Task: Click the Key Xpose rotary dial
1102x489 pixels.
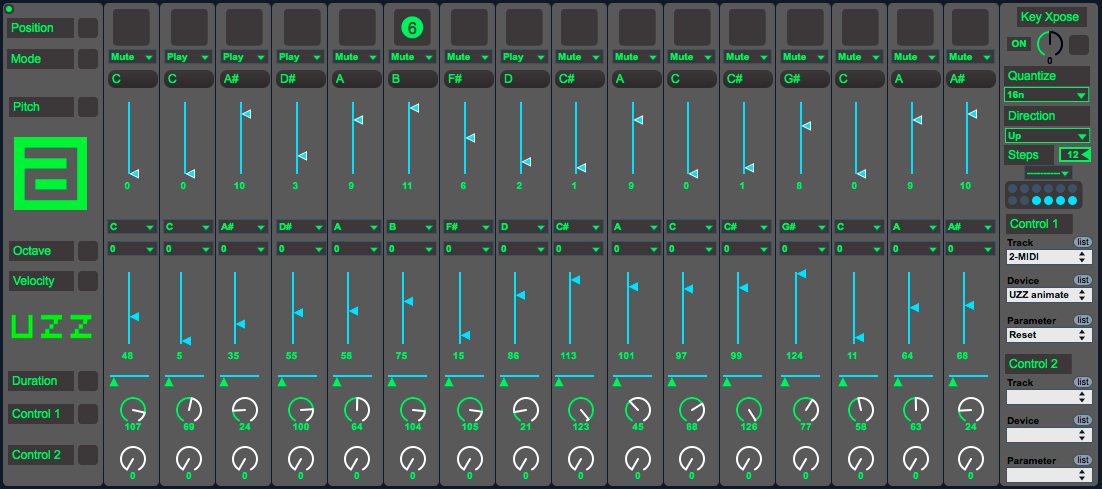Action: [x=1050, y=44]
